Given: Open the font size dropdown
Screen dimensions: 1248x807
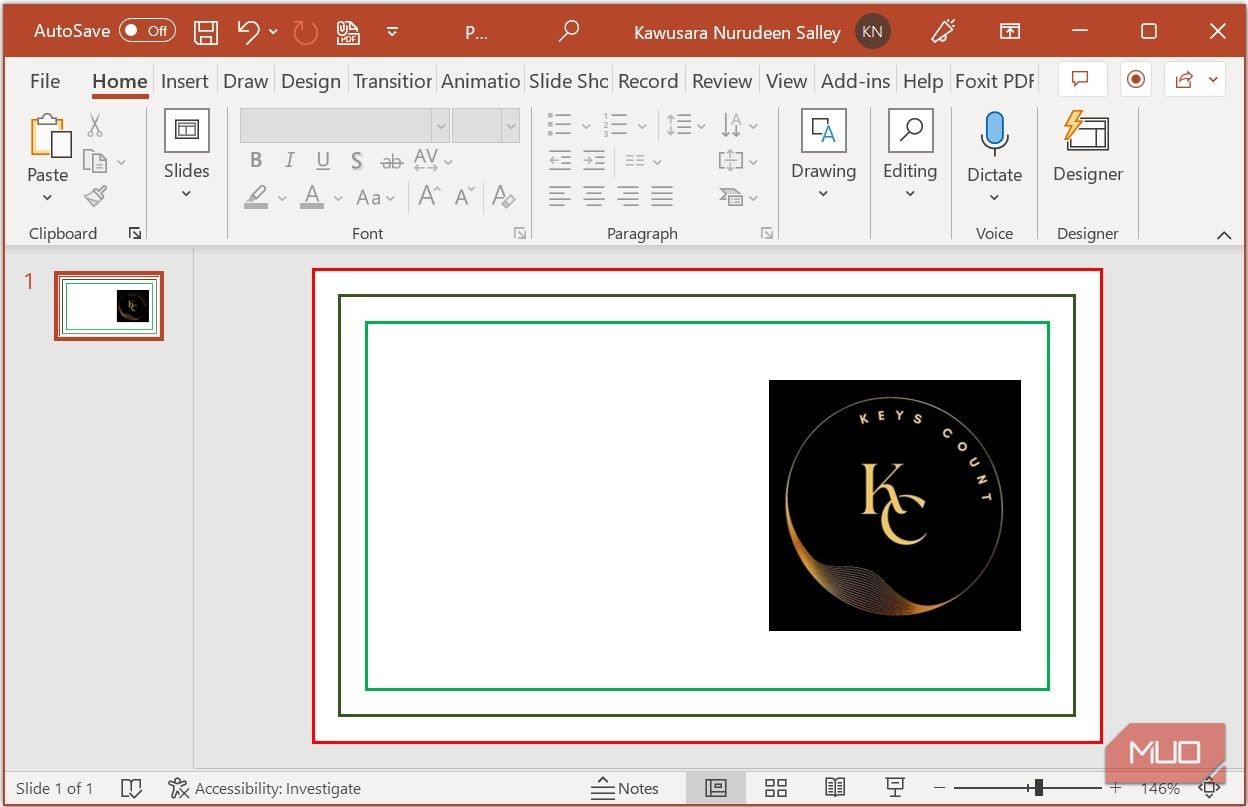Looking at the screenshot, I should coord(511,126).
